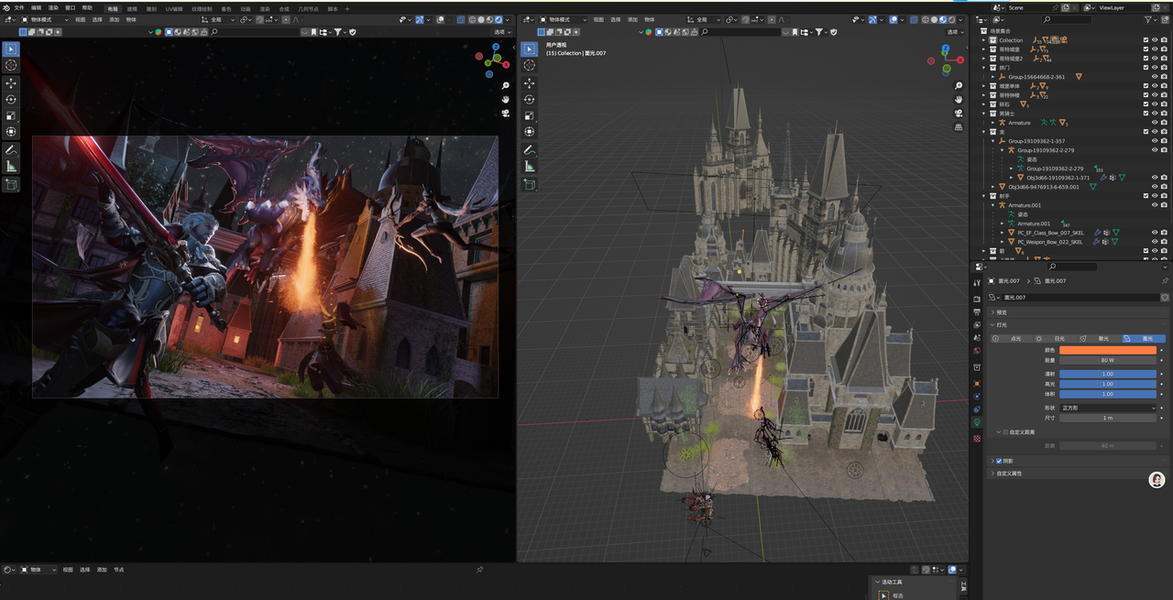This screenshot has width=1173, height=600.
Task: Select the Measure tool in left viewport
Action: (11, 166)
